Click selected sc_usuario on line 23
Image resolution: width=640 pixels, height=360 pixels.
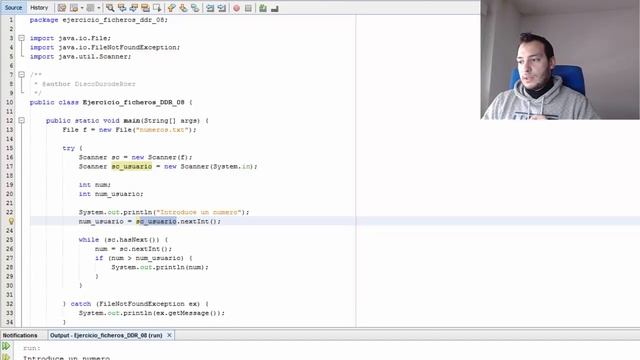tap(156, 221)
